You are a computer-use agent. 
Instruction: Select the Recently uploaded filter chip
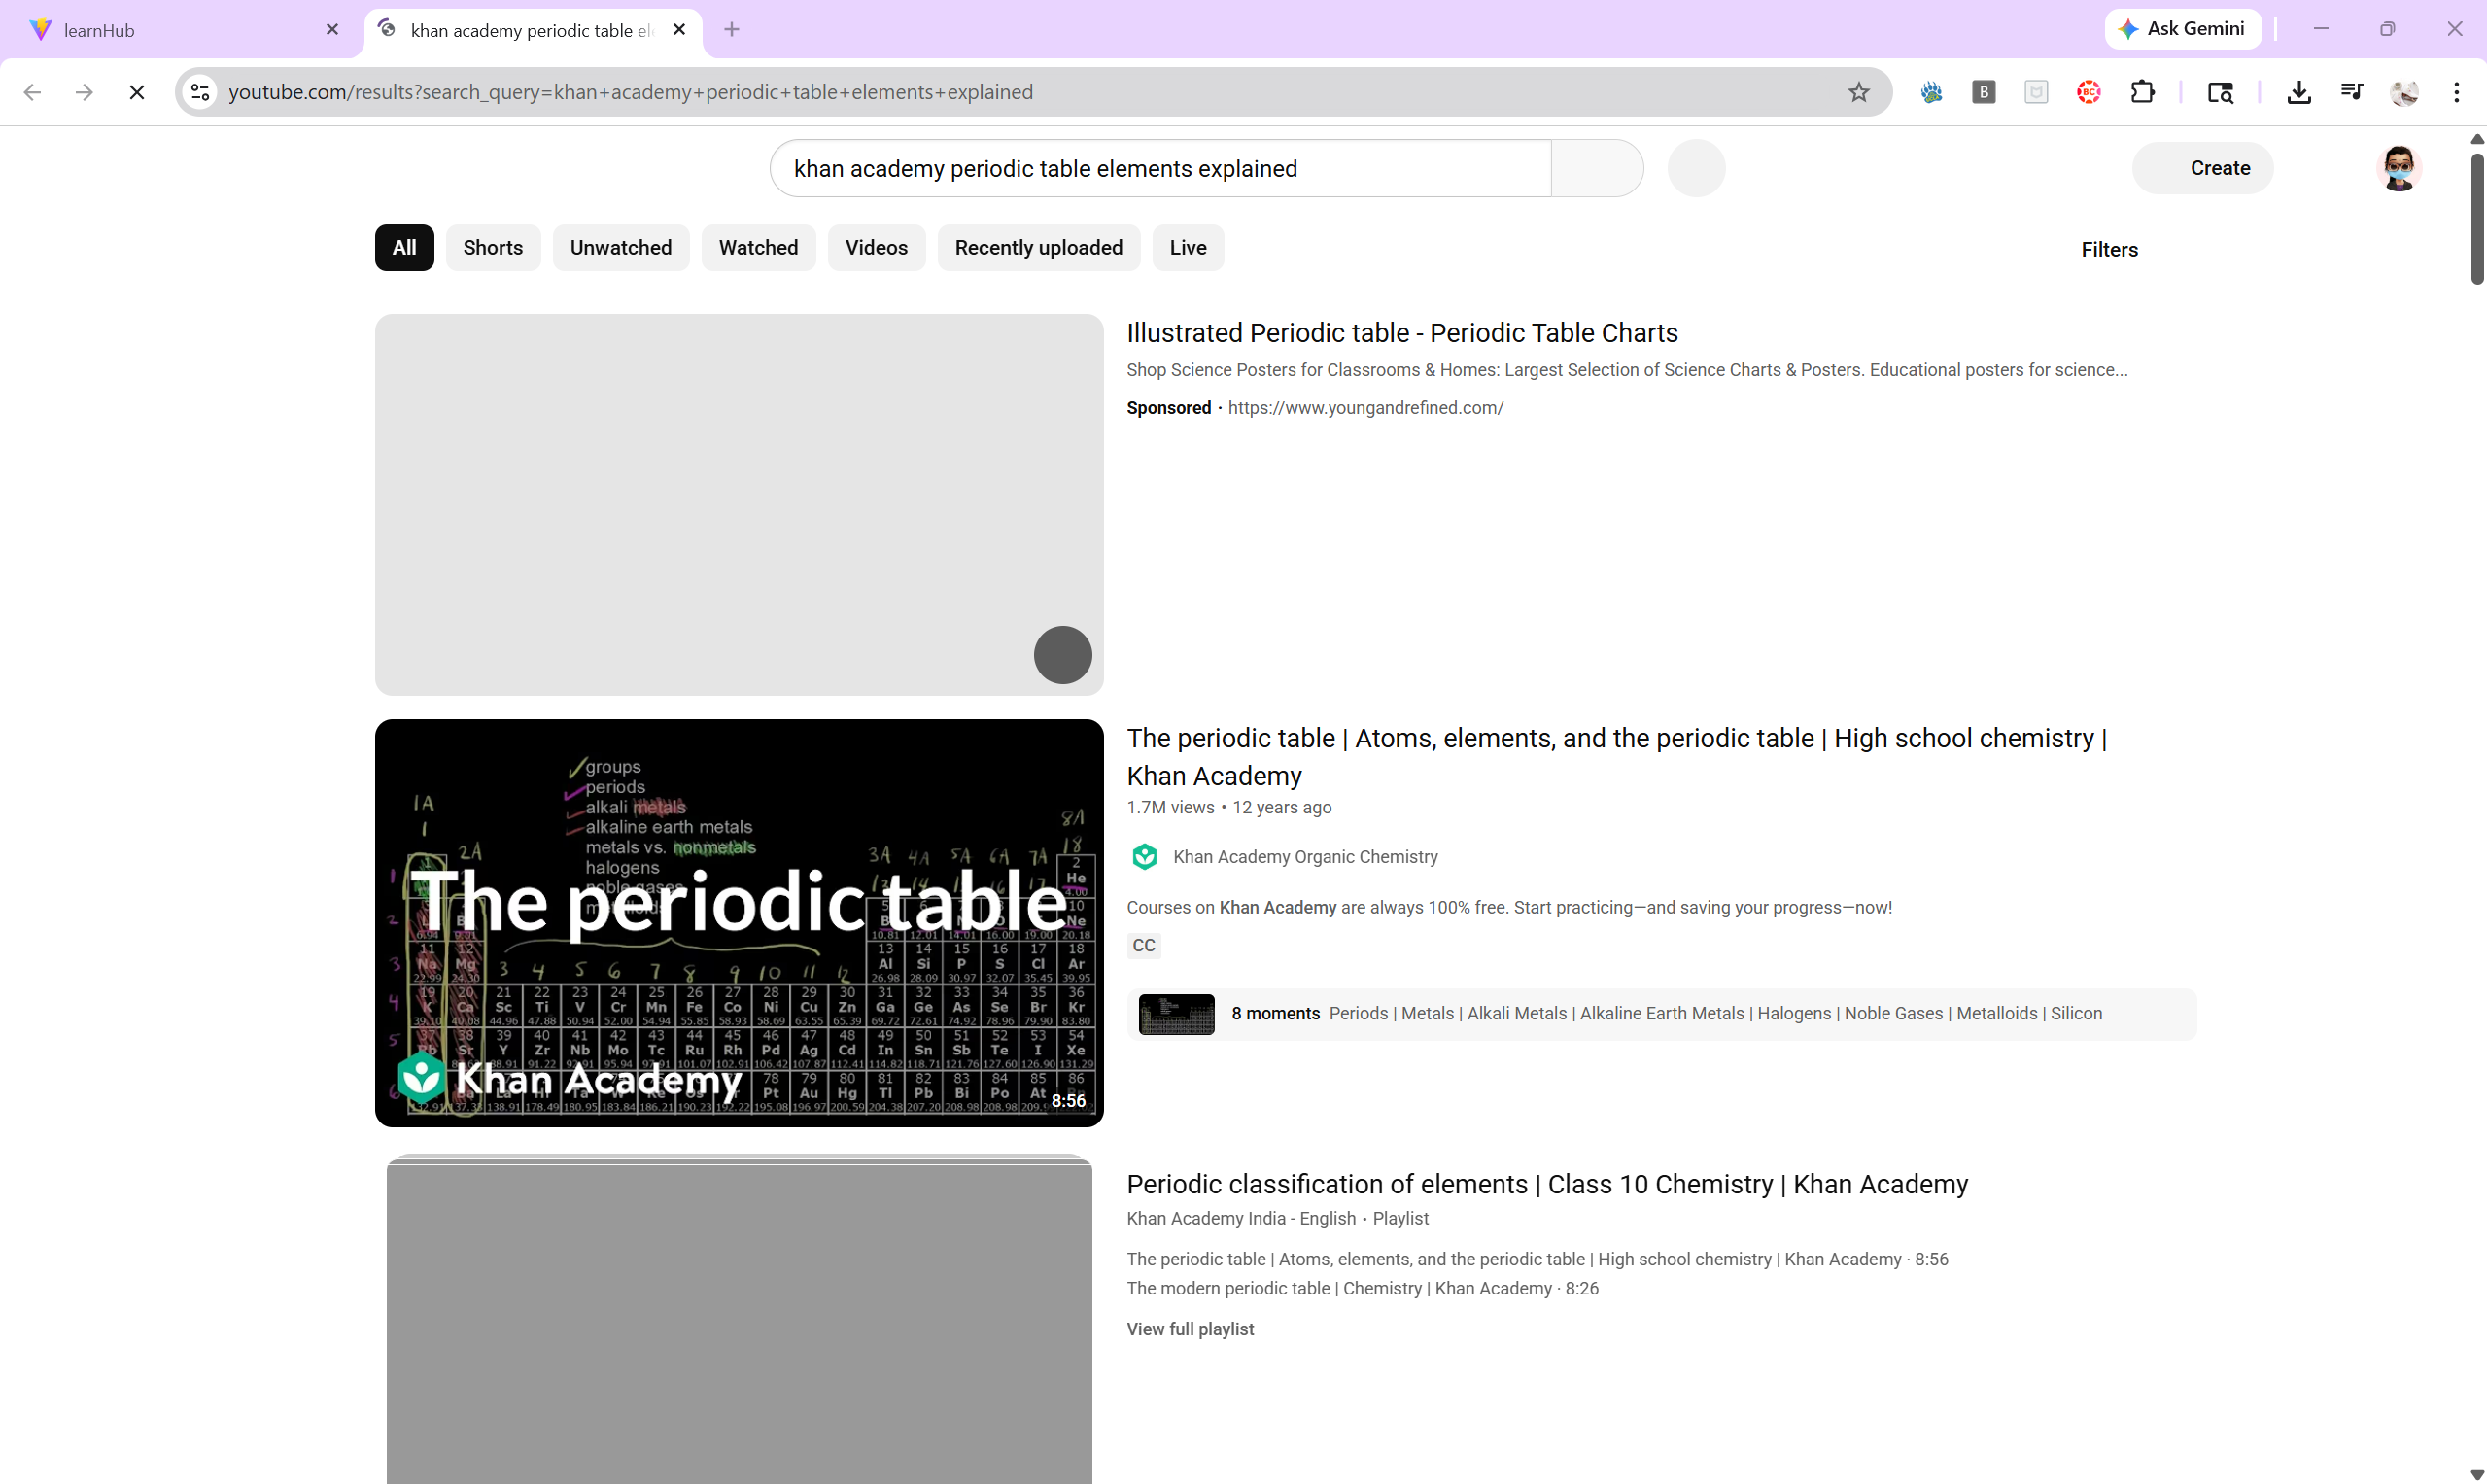(1038, 248)
